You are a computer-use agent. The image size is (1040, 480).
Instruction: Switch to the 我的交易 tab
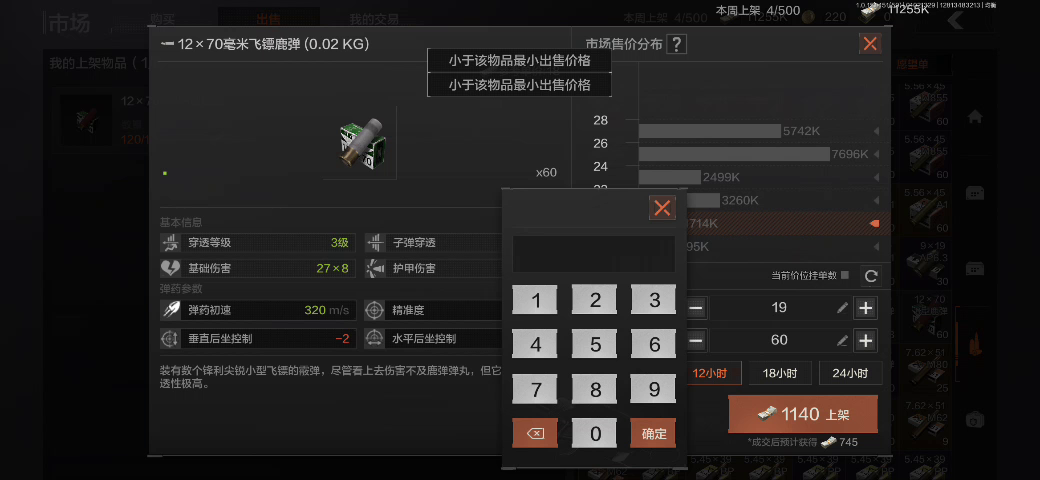point(374,19)
